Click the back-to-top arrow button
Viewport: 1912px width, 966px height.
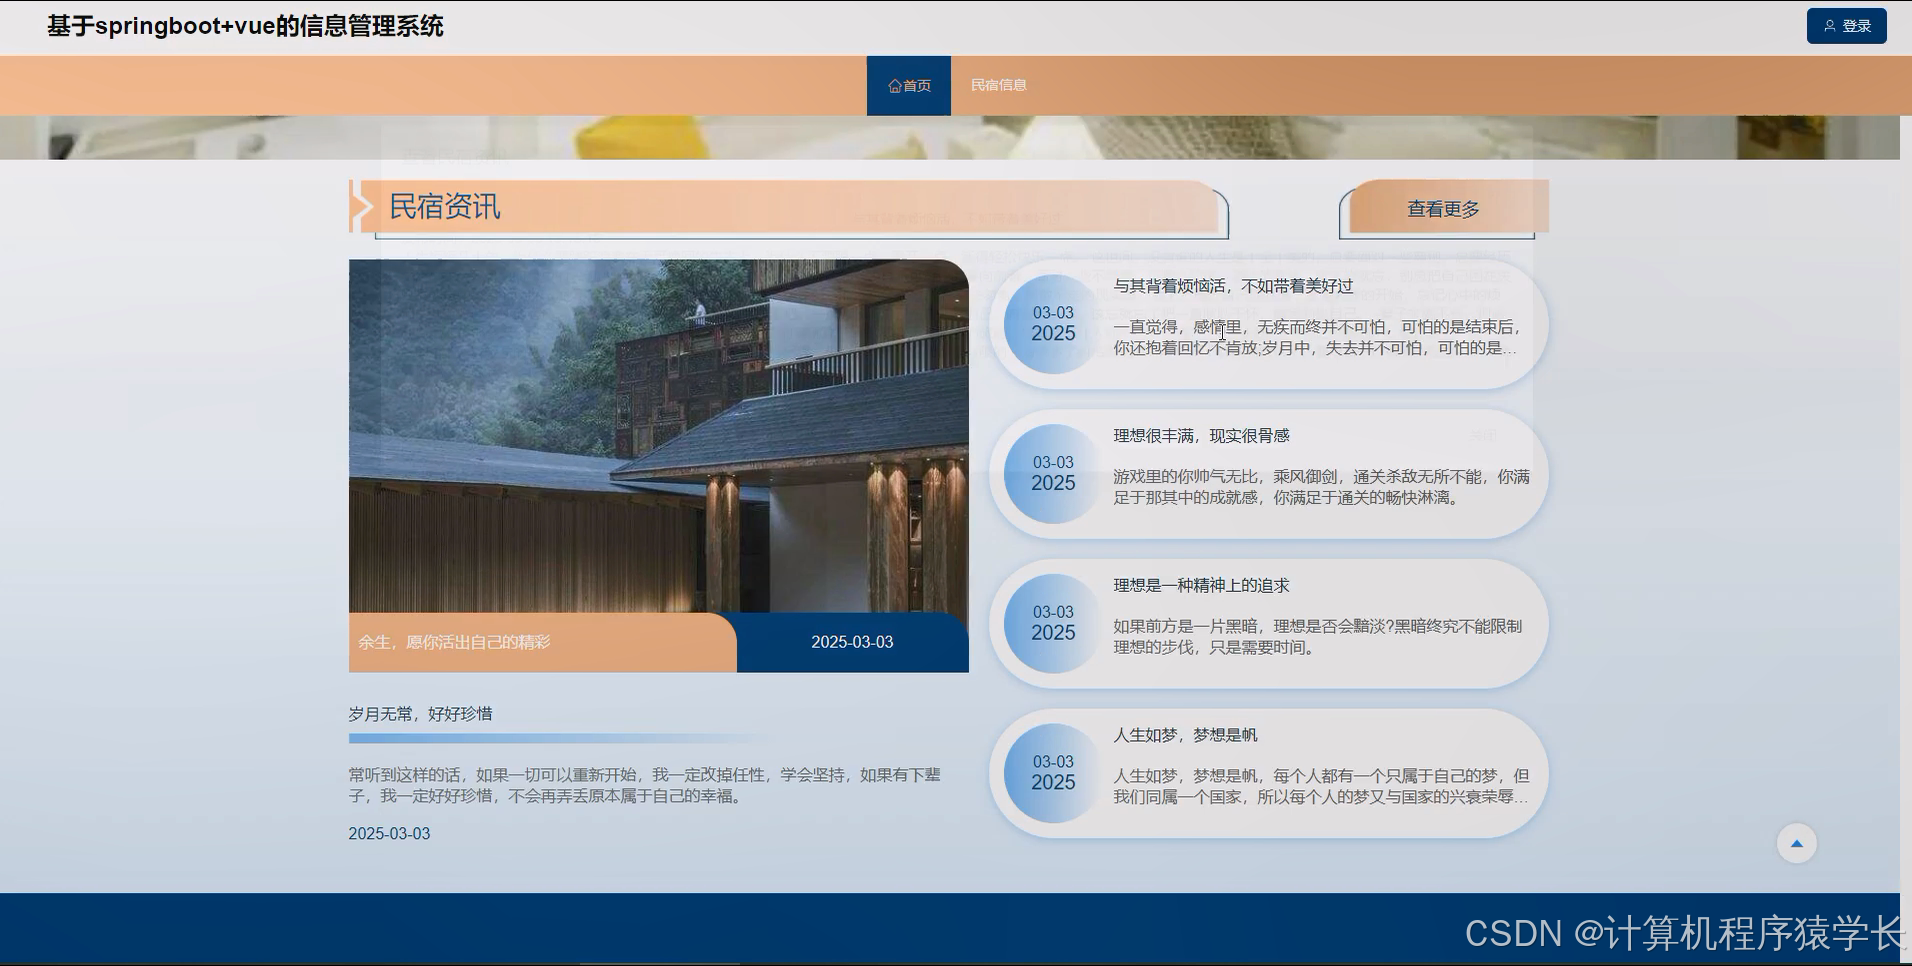tap(1796, 843)
